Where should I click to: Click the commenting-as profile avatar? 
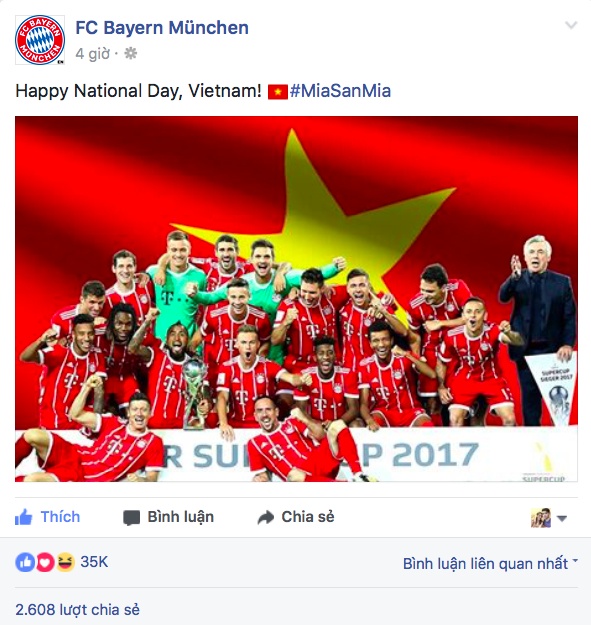(541, 518)
